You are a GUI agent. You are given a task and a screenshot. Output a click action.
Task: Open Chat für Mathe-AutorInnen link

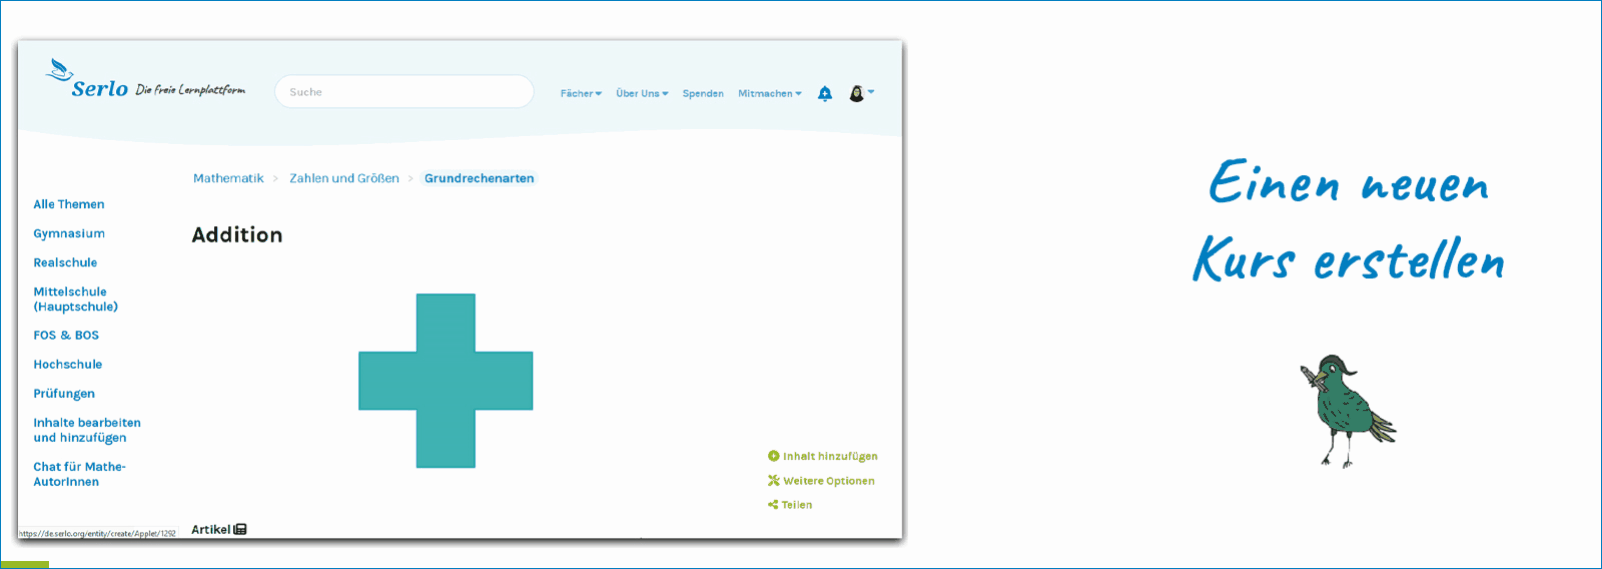pos(79,474)
